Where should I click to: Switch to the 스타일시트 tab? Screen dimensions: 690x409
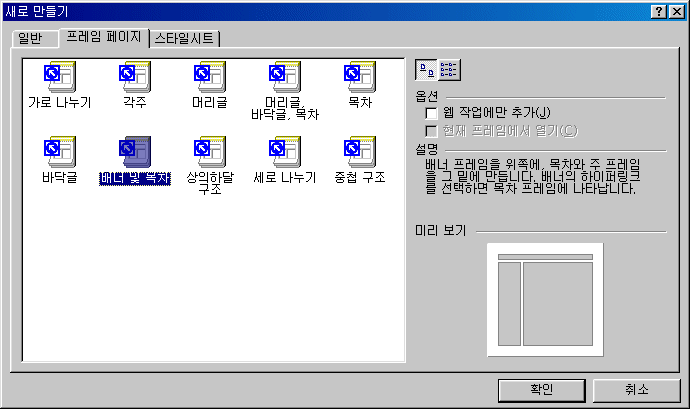184,39
